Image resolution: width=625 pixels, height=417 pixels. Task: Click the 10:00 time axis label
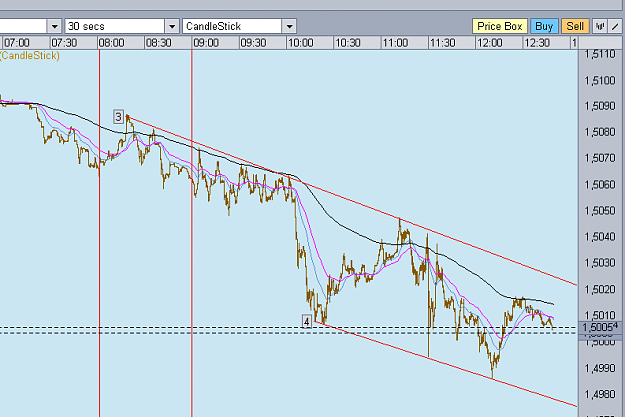tap(300, 43)
